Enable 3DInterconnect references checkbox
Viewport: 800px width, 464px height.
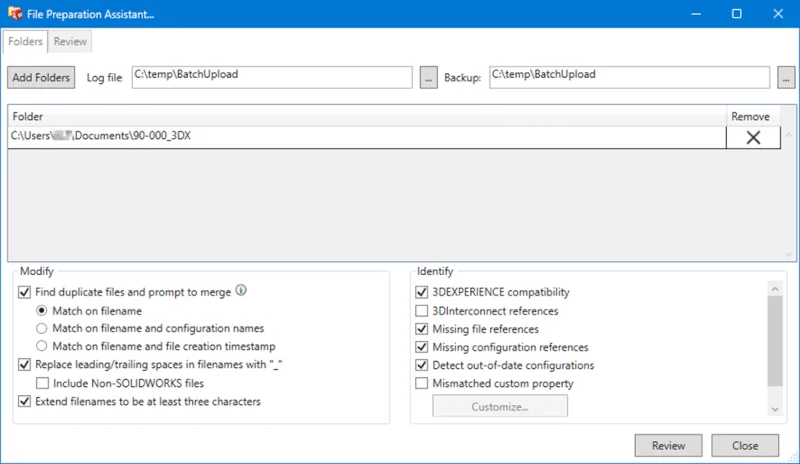(421, 311)
